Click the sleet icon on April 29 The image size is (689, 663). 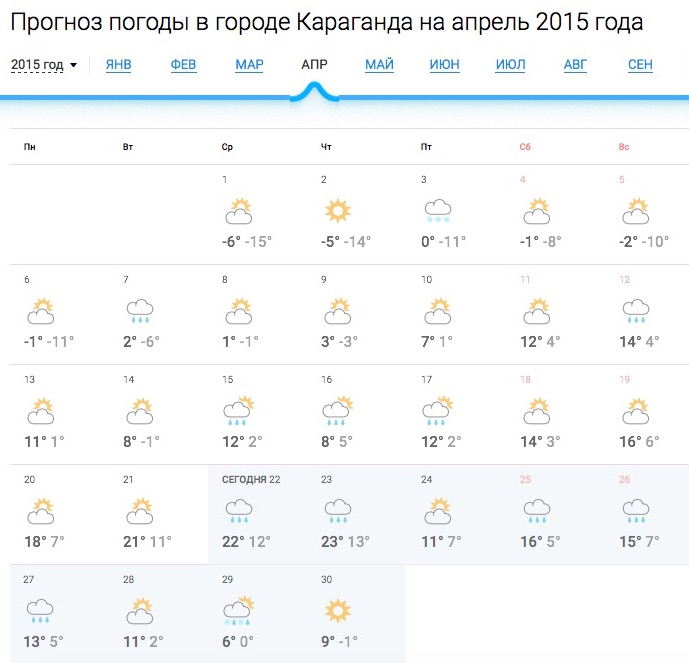[x=239, y=611]
